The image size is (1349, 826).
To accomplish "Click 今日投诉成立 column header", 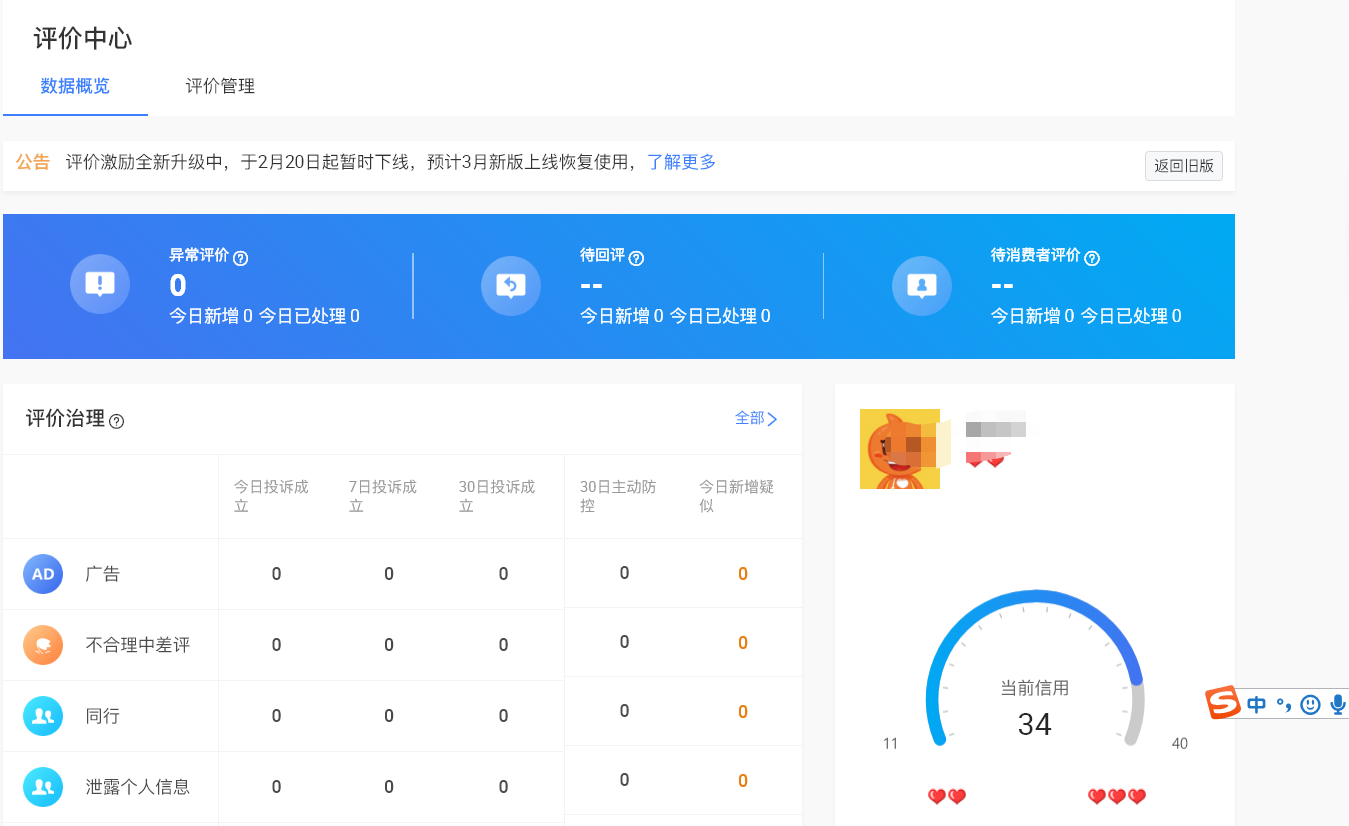I will [271, 496].
